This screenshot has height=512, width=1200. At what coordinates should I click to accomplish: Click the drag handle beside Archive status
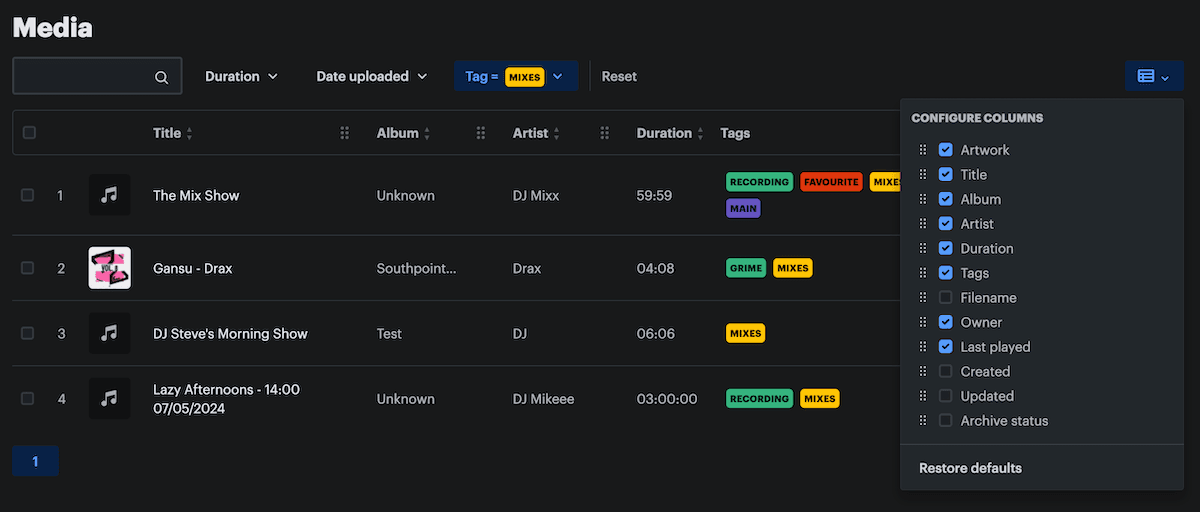(922, 421)
